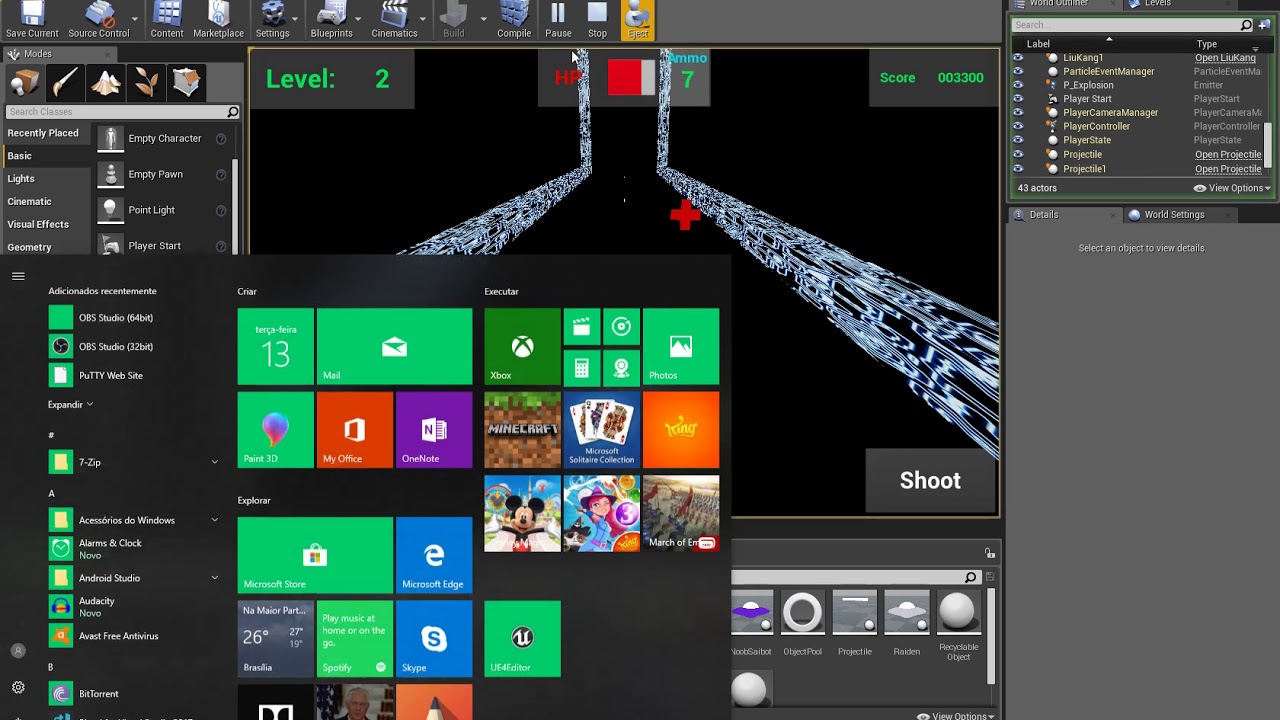This screenshot has height=720, width=1280.
Task: Open the Skype tile
Action: coord(433,639)
